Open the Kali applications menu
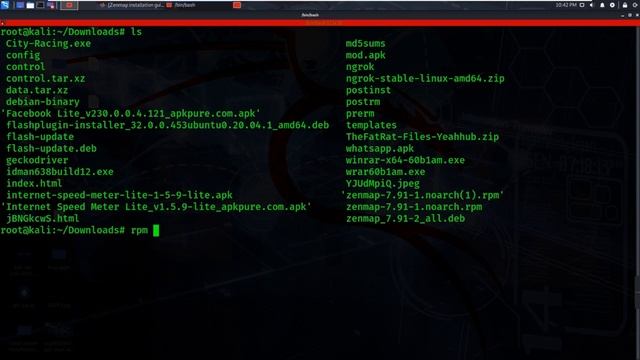 pyautogui.click(x=5, y=5)
